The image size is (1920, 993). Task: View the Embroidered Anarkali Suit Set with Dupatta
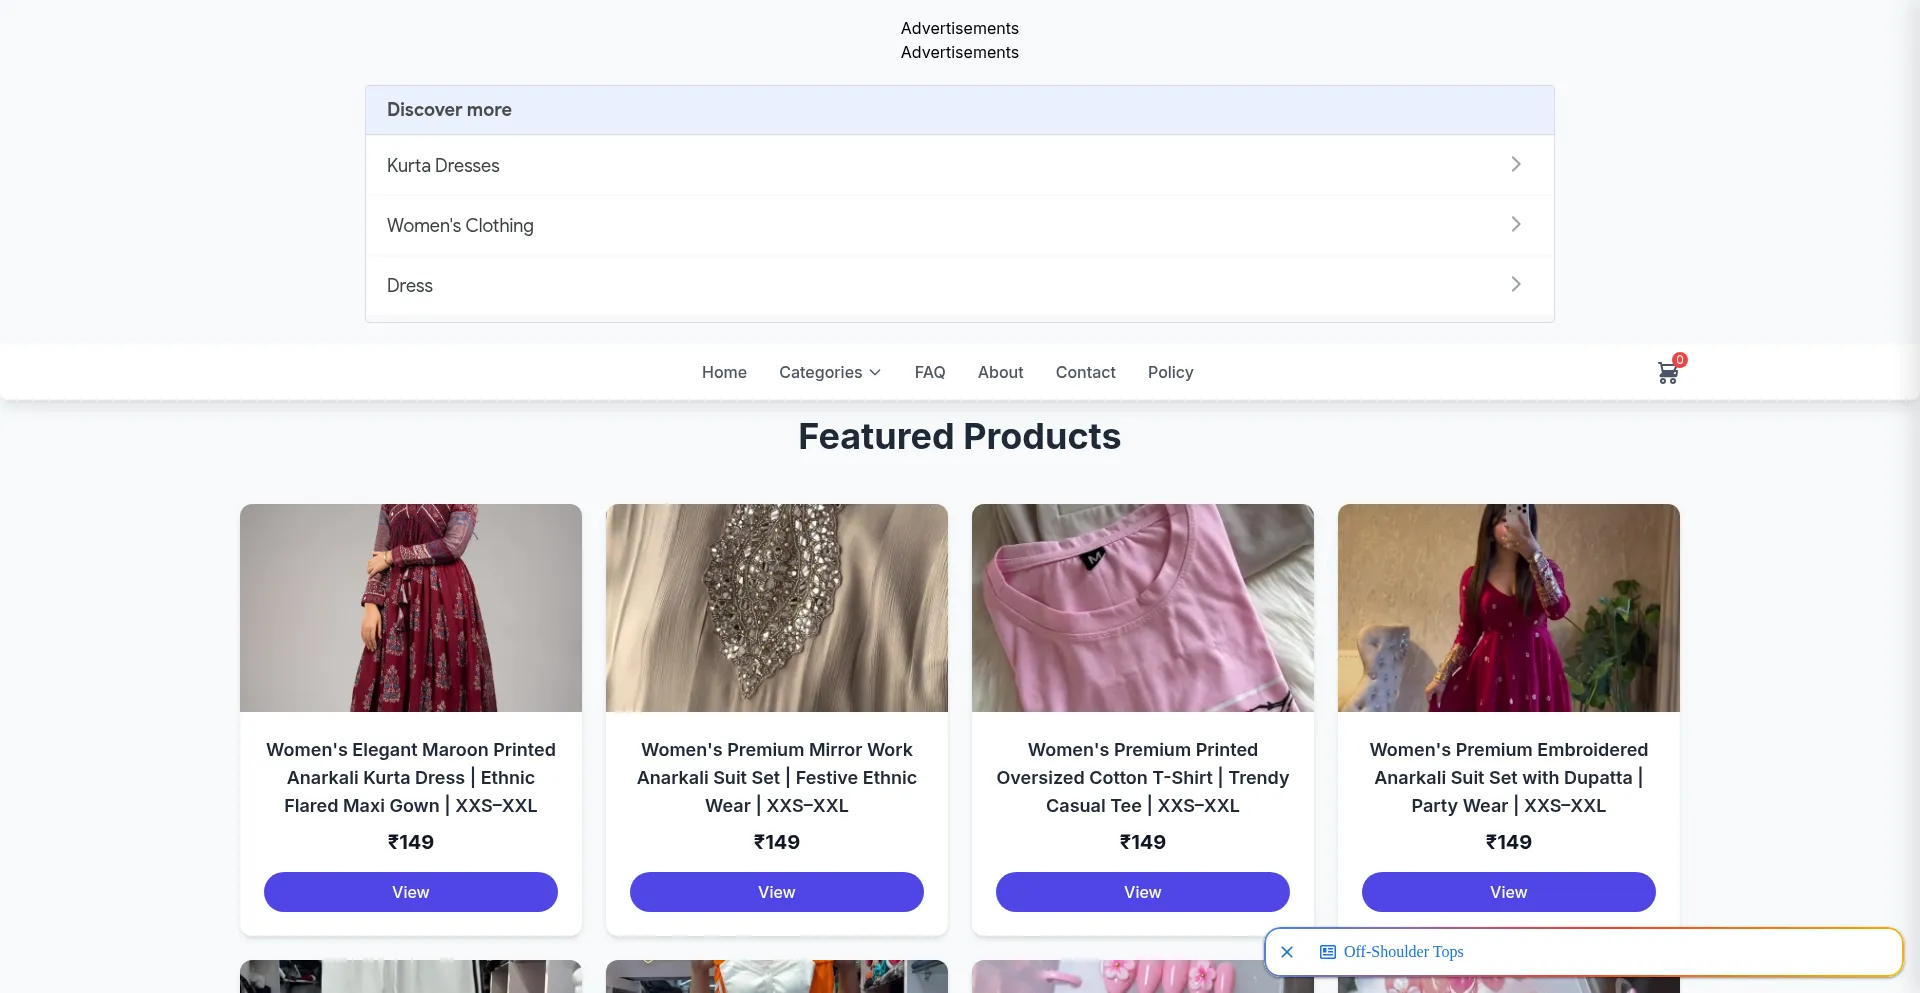[x=1509, y=892]
